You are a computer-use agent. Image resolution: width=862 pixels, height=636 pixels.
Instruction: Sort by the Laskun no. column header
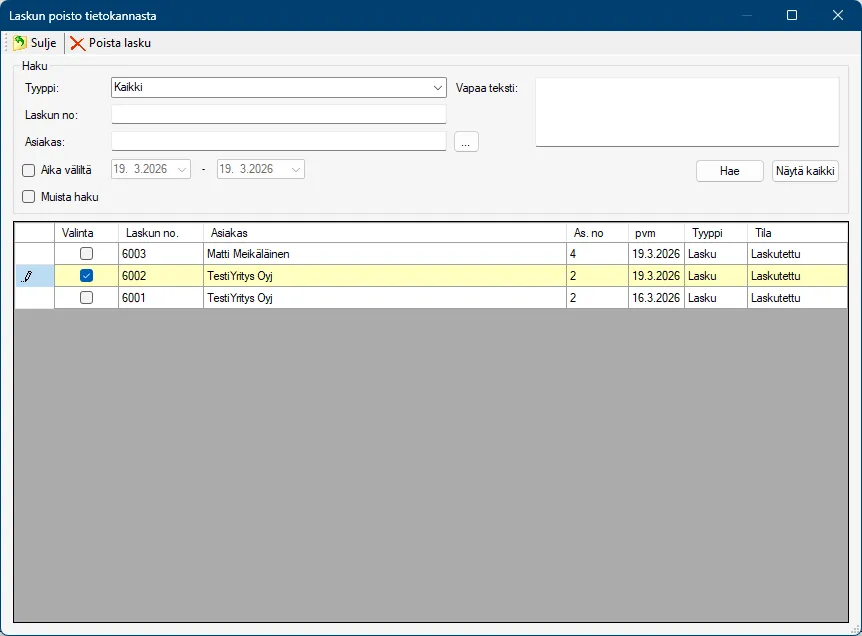point(159,233)
